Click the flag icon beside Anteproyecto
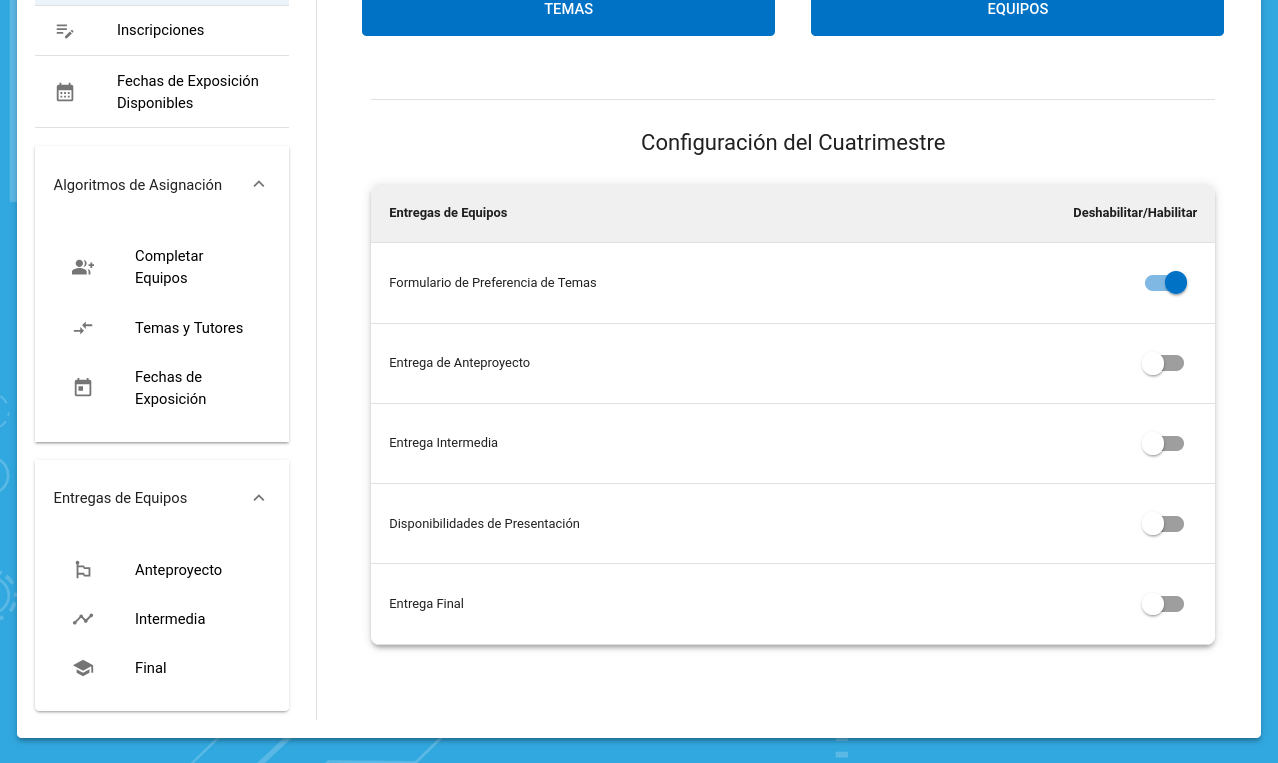The width and height of the screenshot is (1278, 763). [83, 570]
